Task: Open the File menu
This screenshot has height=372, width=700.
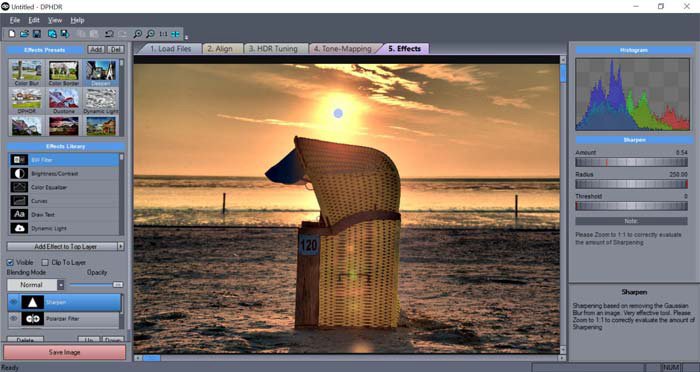Action: (15, 20)
